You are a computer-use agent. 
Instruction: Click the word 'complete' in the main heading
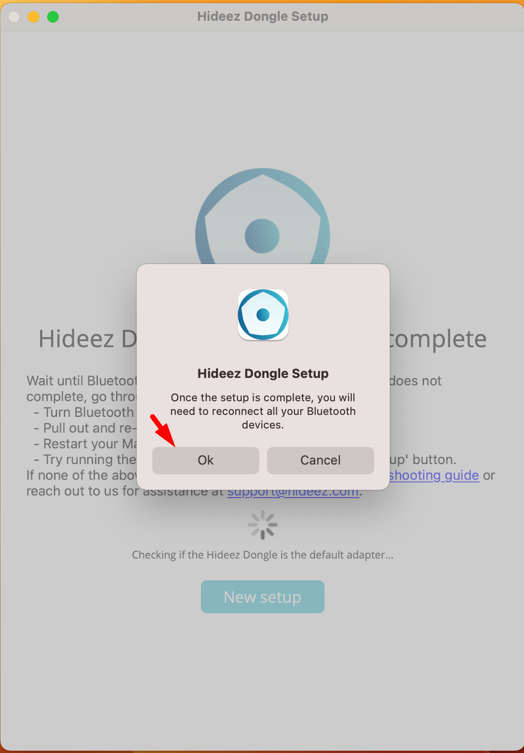pos(438,339)
